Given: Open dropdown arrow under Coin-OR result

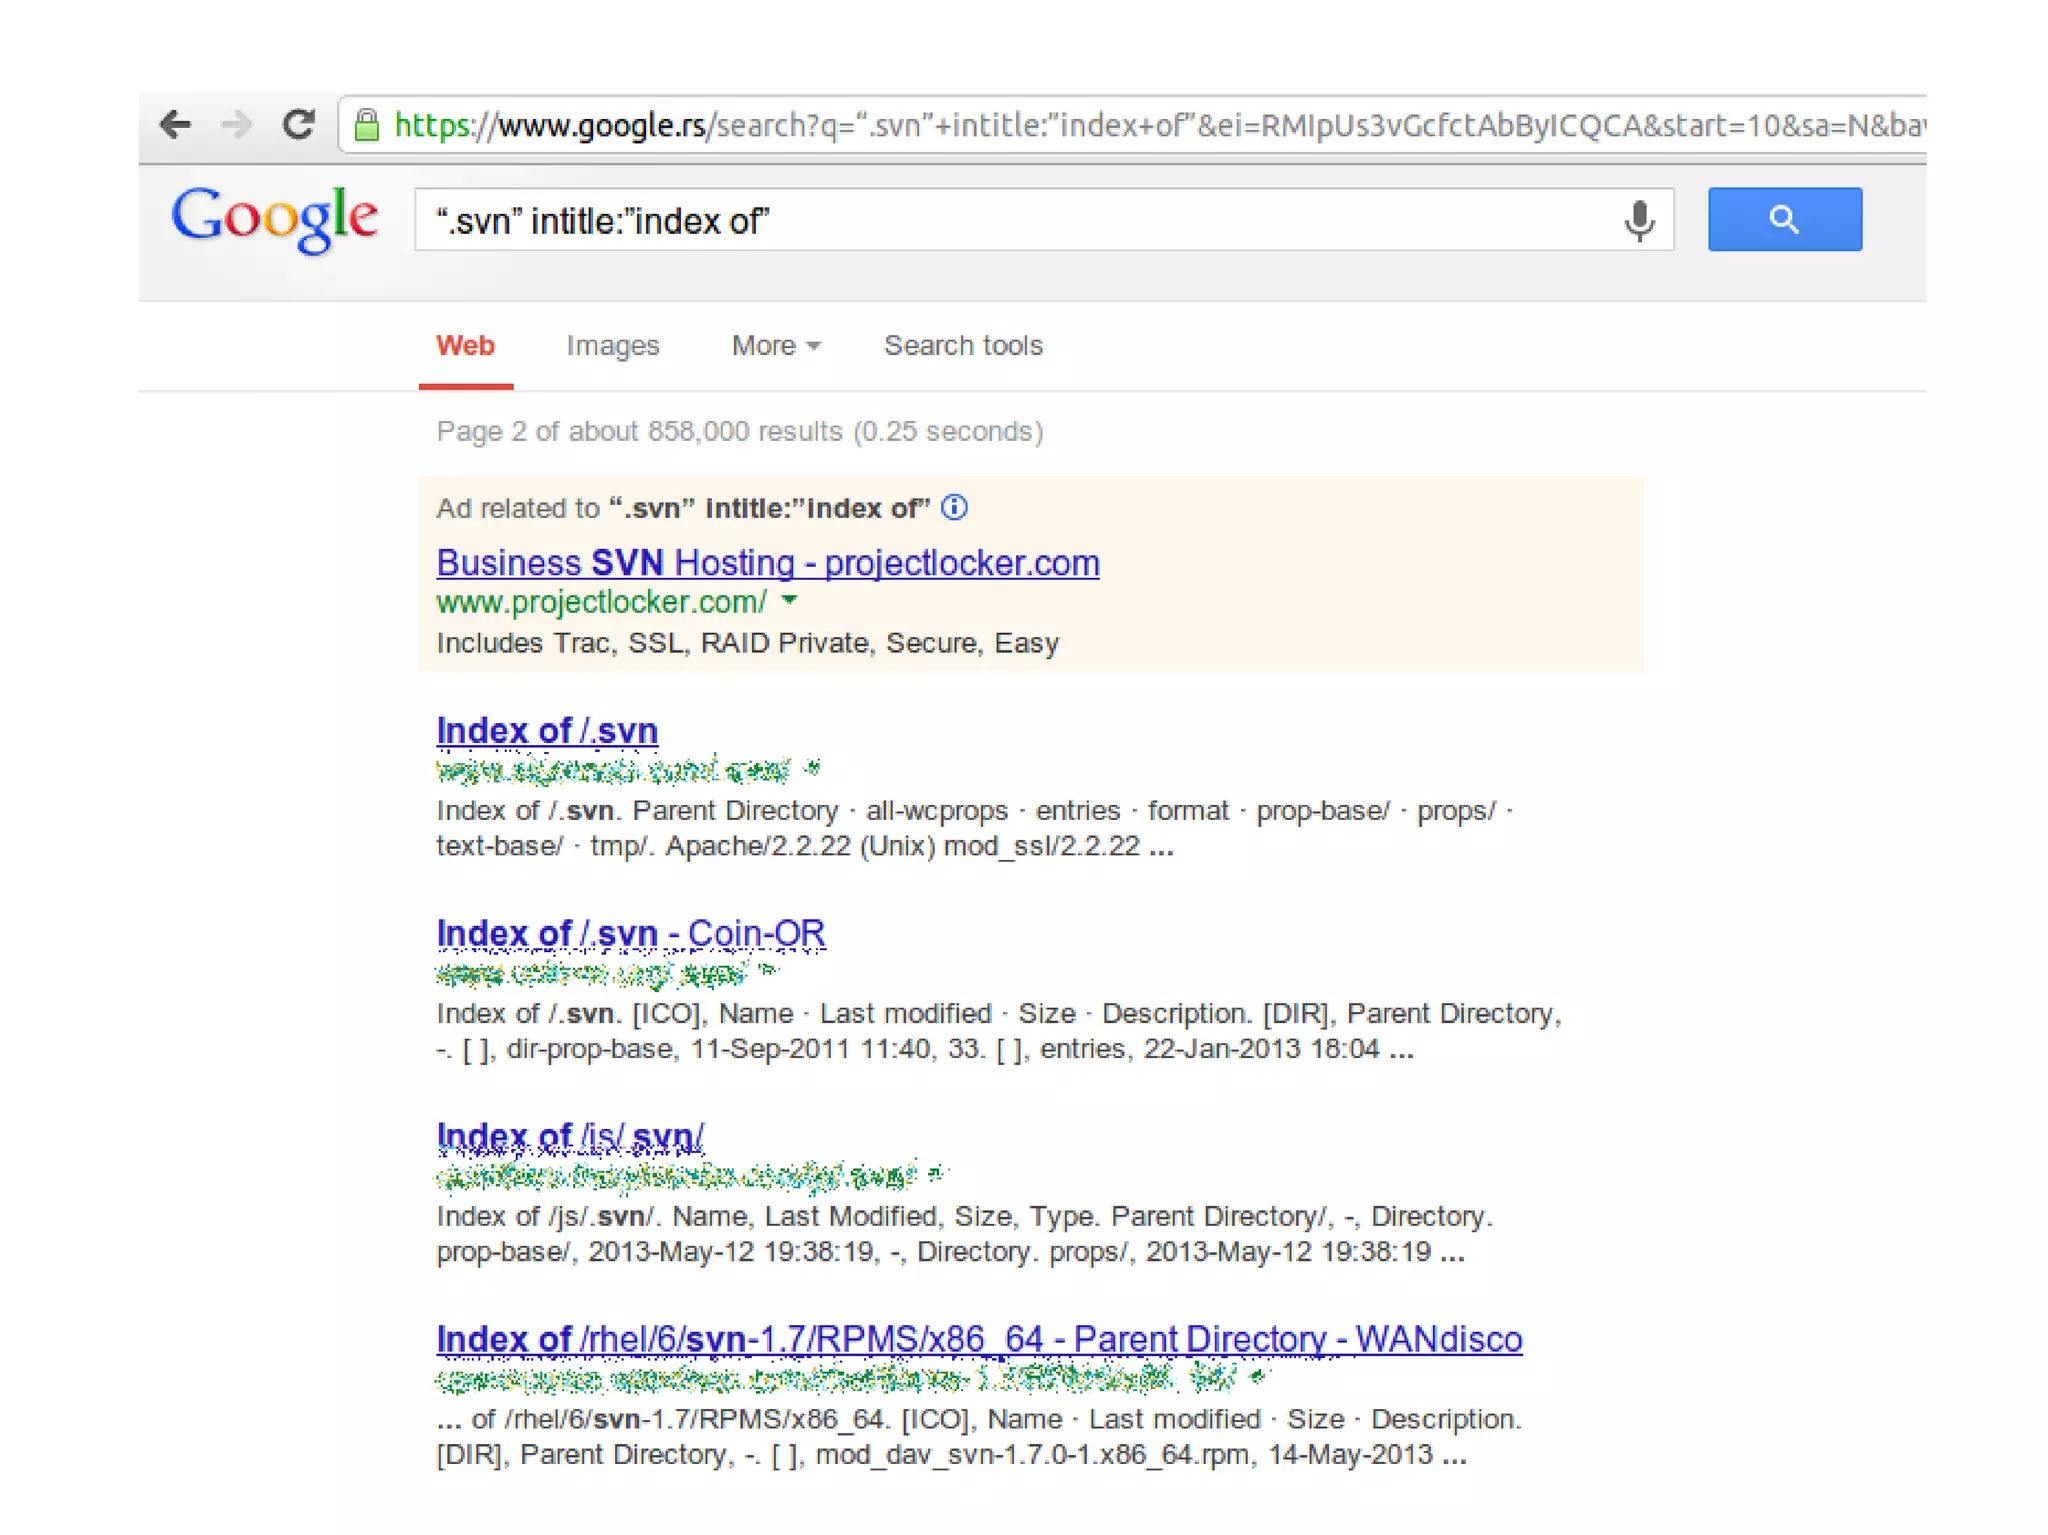Looking at the screenshot, I should coord(766,970).
